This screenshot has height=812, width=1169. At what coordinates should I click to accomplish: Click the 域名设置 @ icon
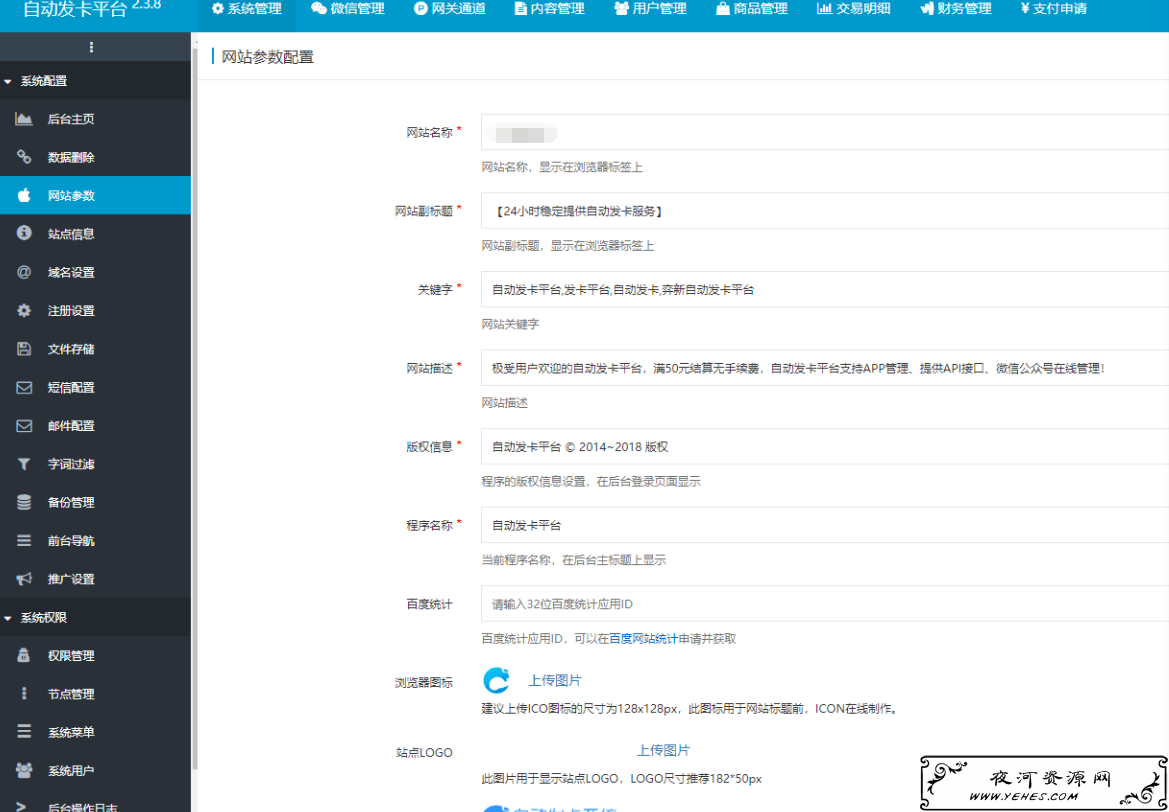pos(24,272)
